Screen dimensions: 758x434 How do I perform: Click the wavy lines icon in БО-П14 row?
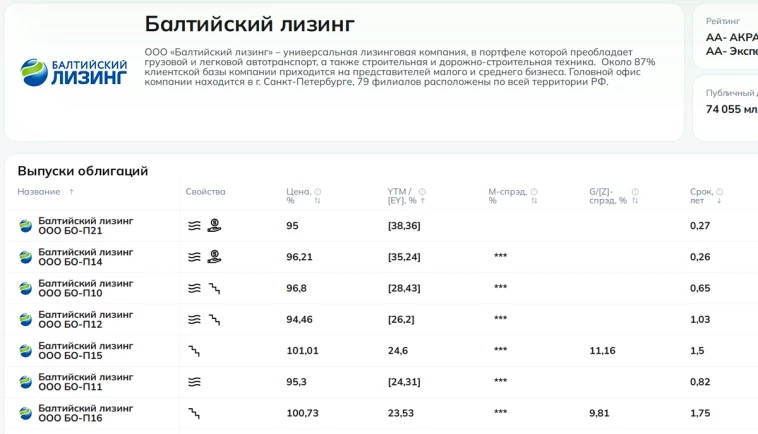point(194,257)
